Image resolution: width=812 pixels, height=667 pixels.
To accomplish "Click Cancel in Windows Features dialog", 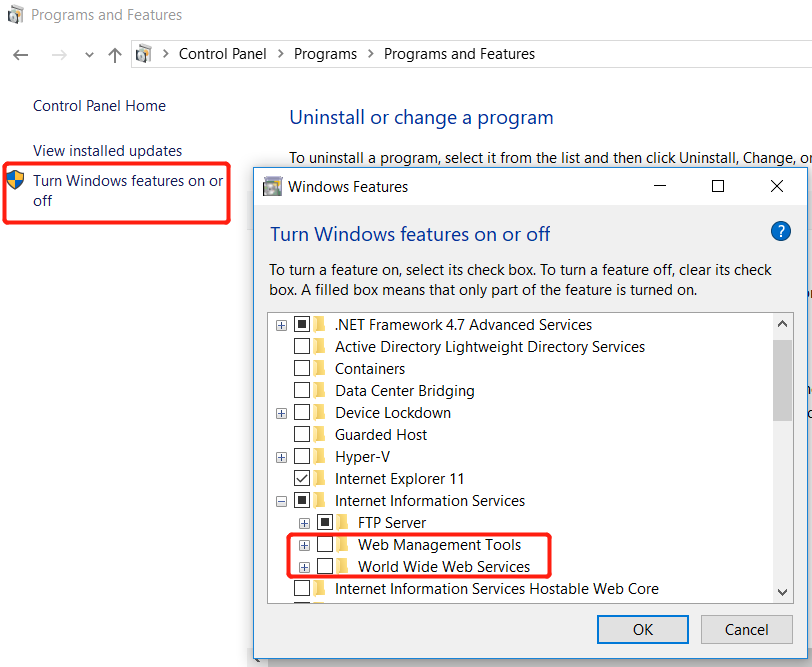I will [x=746, y=629].
